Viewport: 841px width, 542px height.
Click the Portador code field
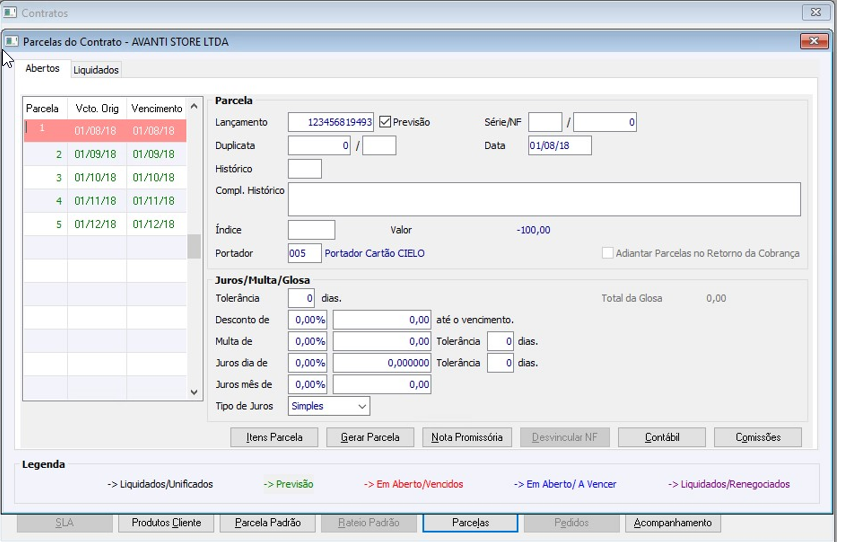[x=304, y=254]
